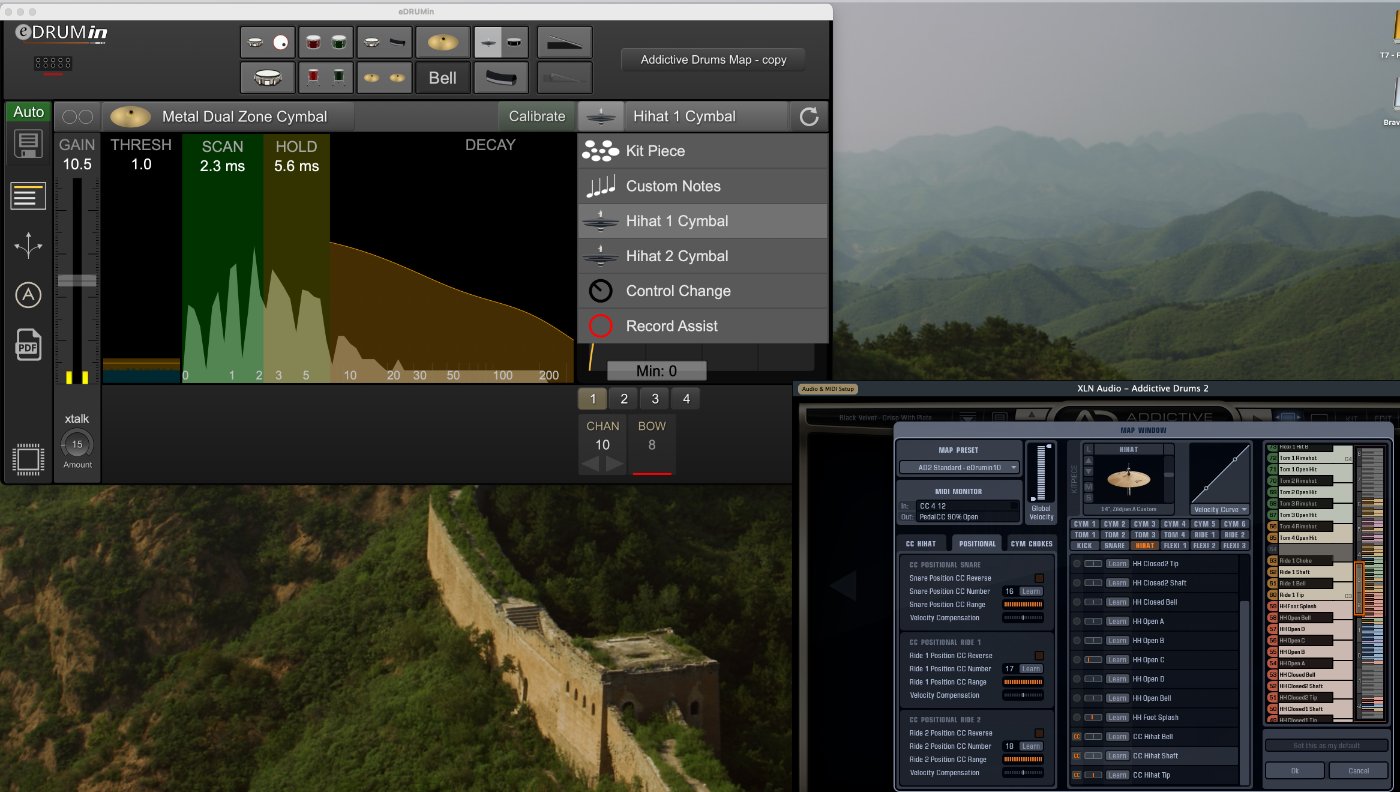Select preset slot 2 button
The image size is (1400, 792).
tap(623, 399)
